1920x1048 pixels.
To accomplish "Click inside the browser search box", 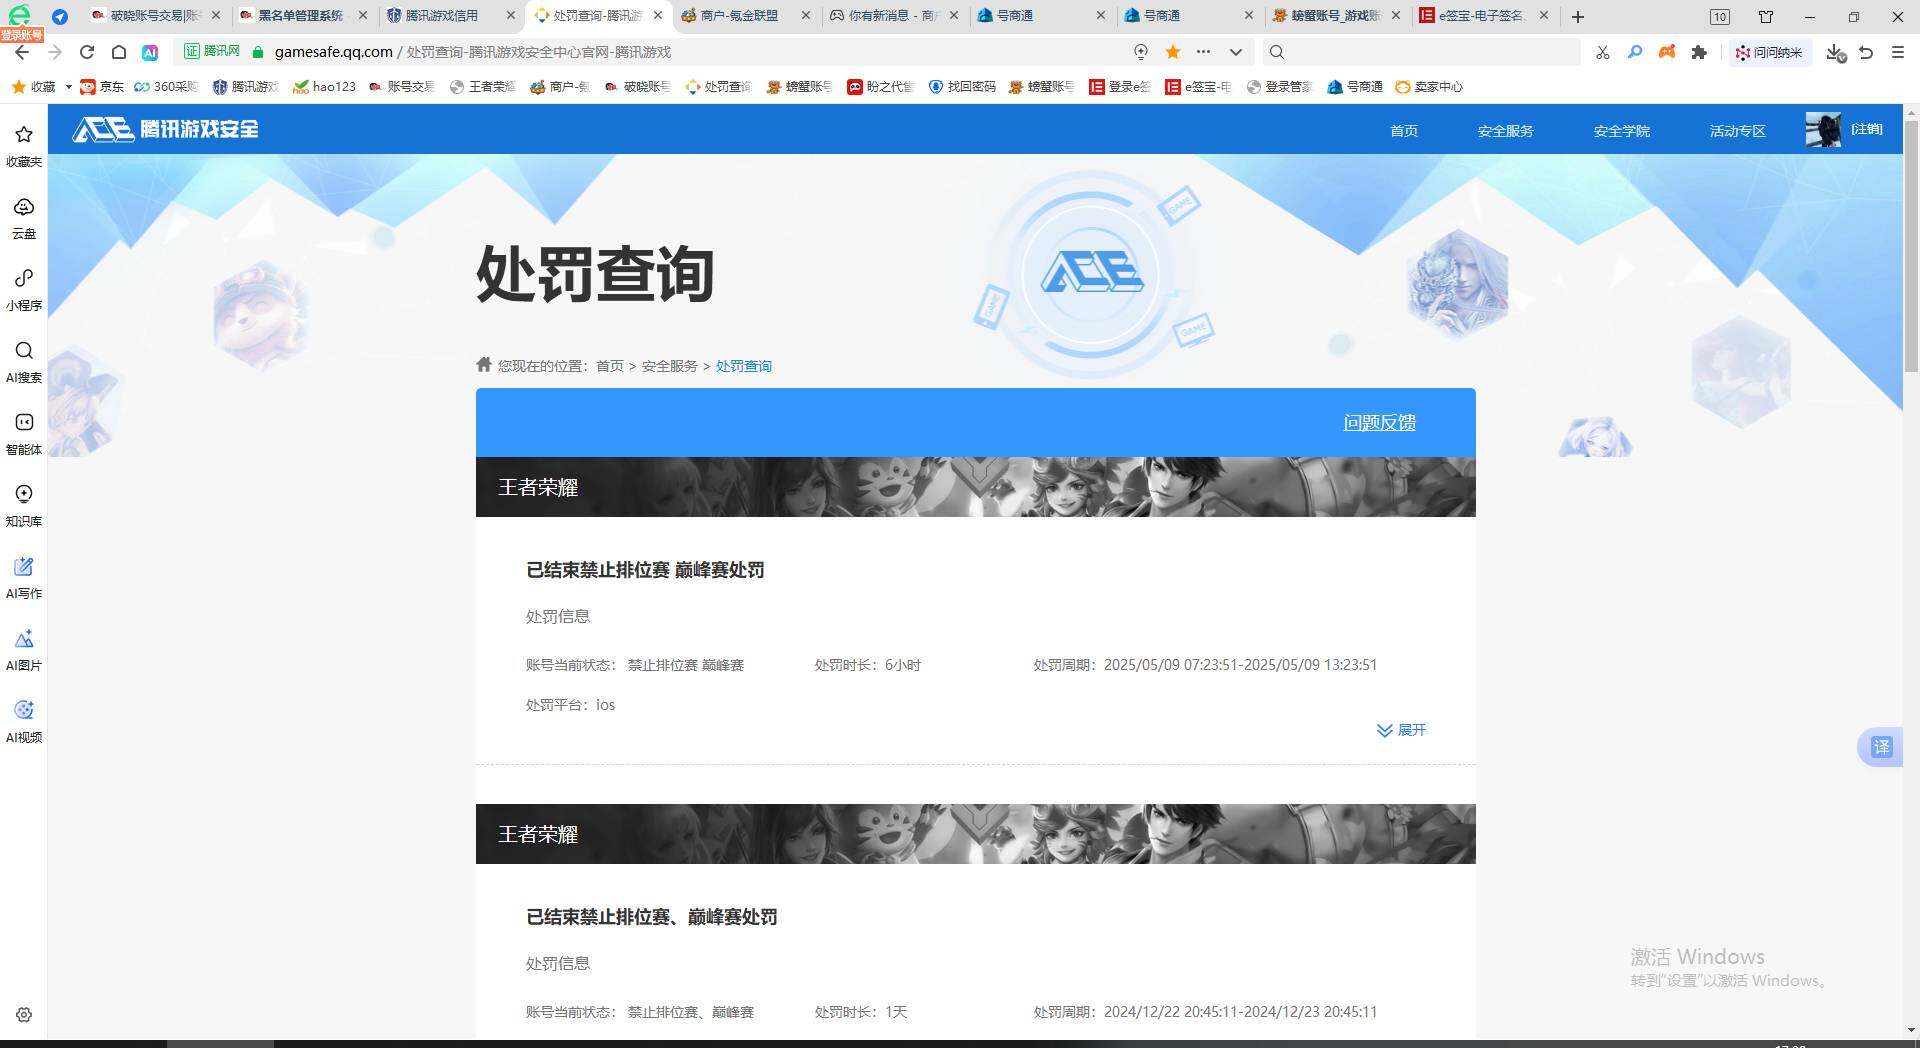I will click(x=1420, y=52).
